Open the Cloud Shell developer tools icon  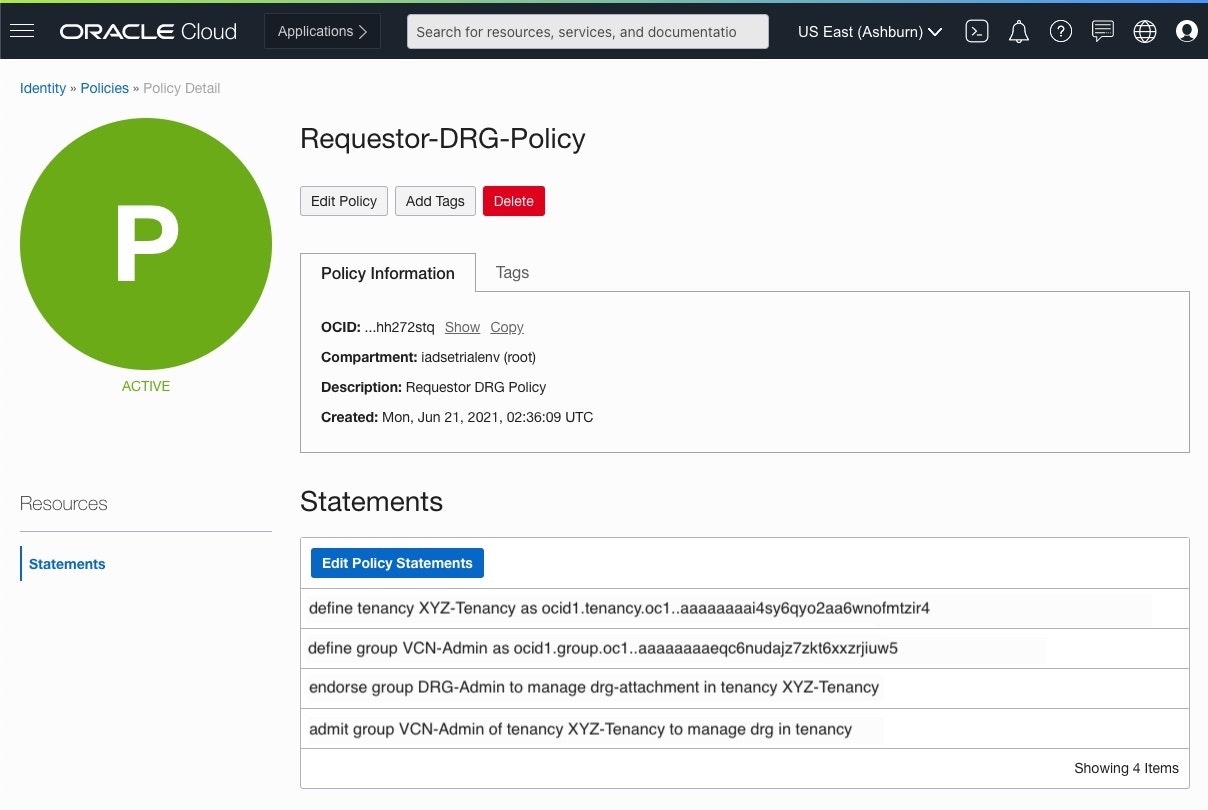(x=977, y=32)
